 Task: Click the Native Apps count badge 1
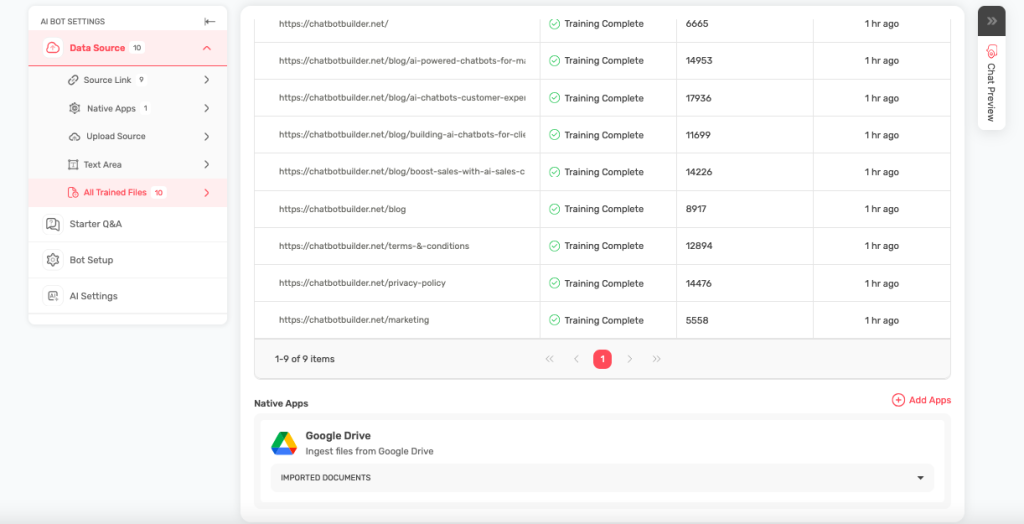145,108
